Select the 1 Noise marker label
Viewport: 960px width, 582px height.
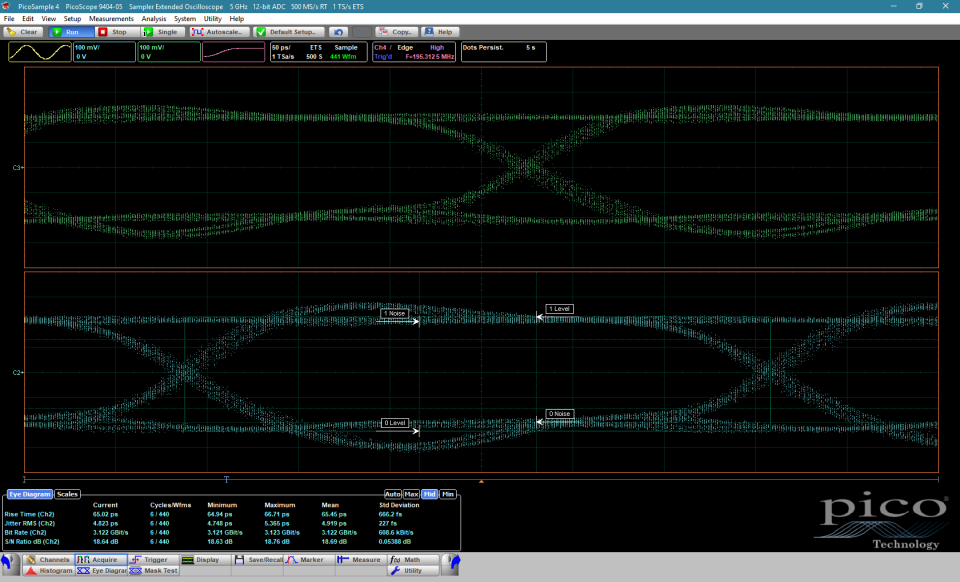394,313
